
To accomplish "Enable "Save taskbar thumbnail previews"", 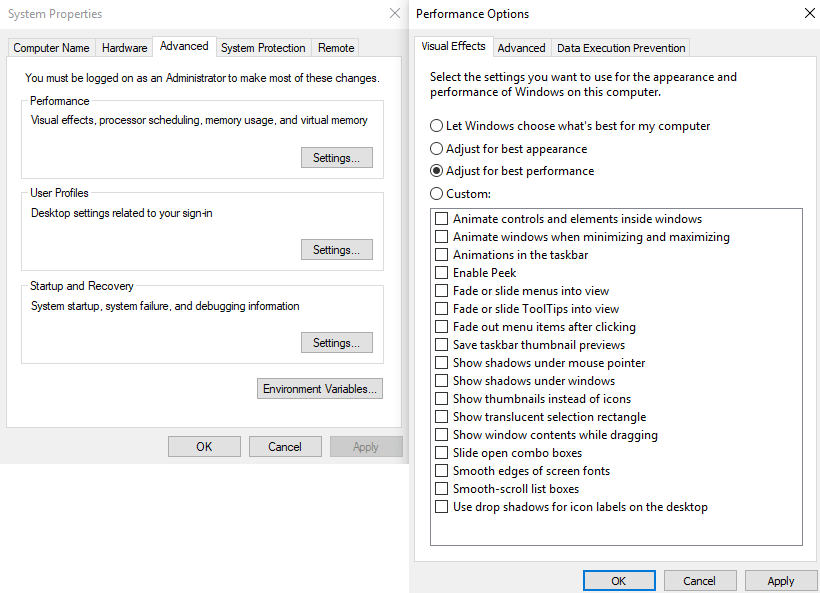I will [441, 344].
